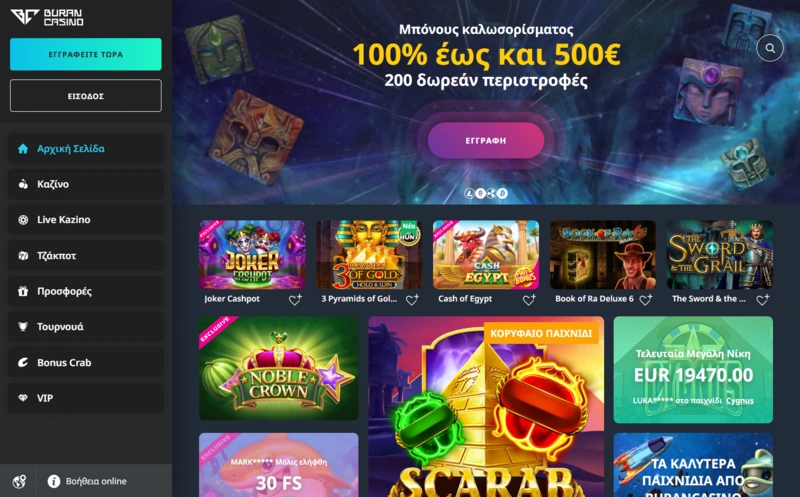Add Cash of Egypt to favorites

[529, 300]
